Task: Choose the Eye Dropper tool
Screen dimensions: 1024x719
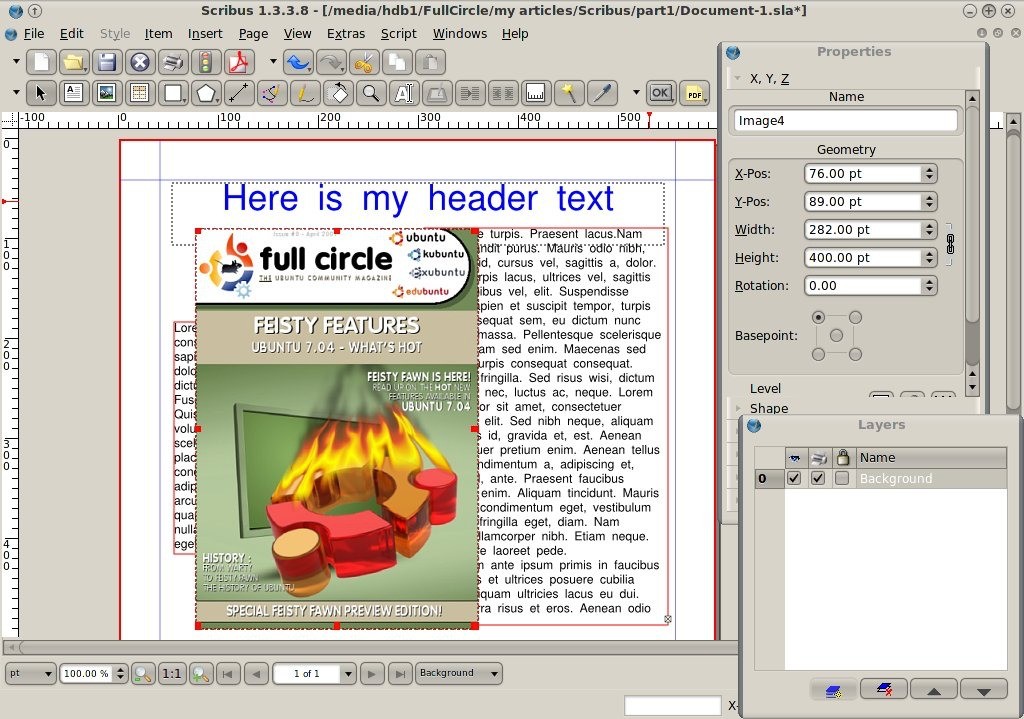Action: (x=601, y=93)
